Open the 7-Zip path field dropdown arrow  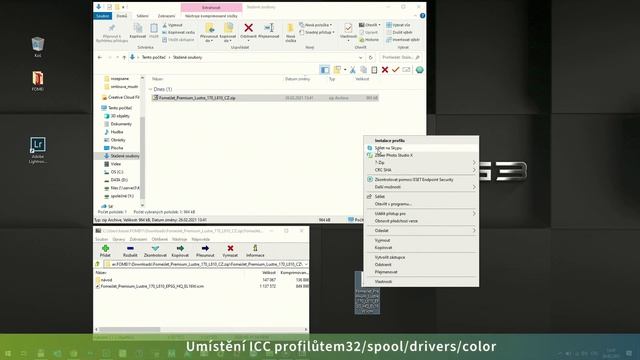coord(306,264)
